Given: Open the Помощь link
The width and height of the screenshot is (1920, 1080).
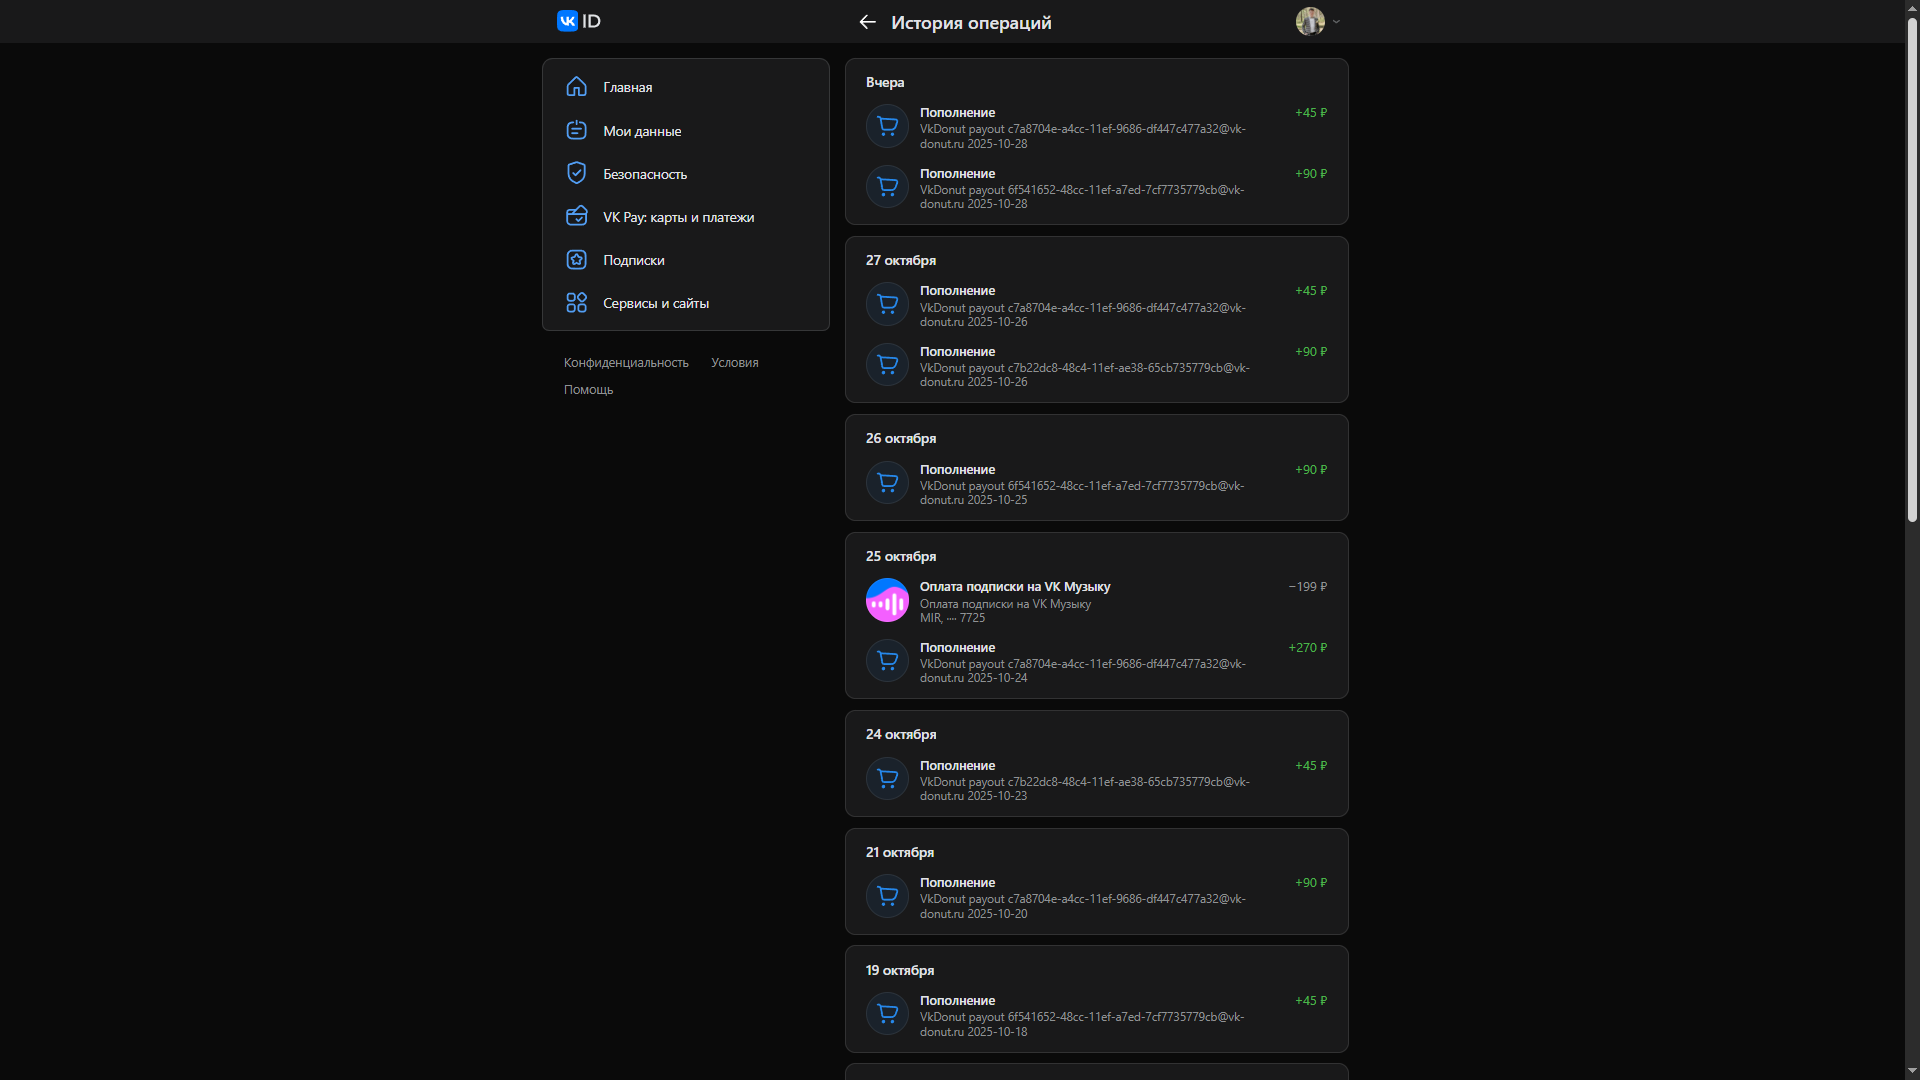Looking at the screenshot, I should point(588,390).
